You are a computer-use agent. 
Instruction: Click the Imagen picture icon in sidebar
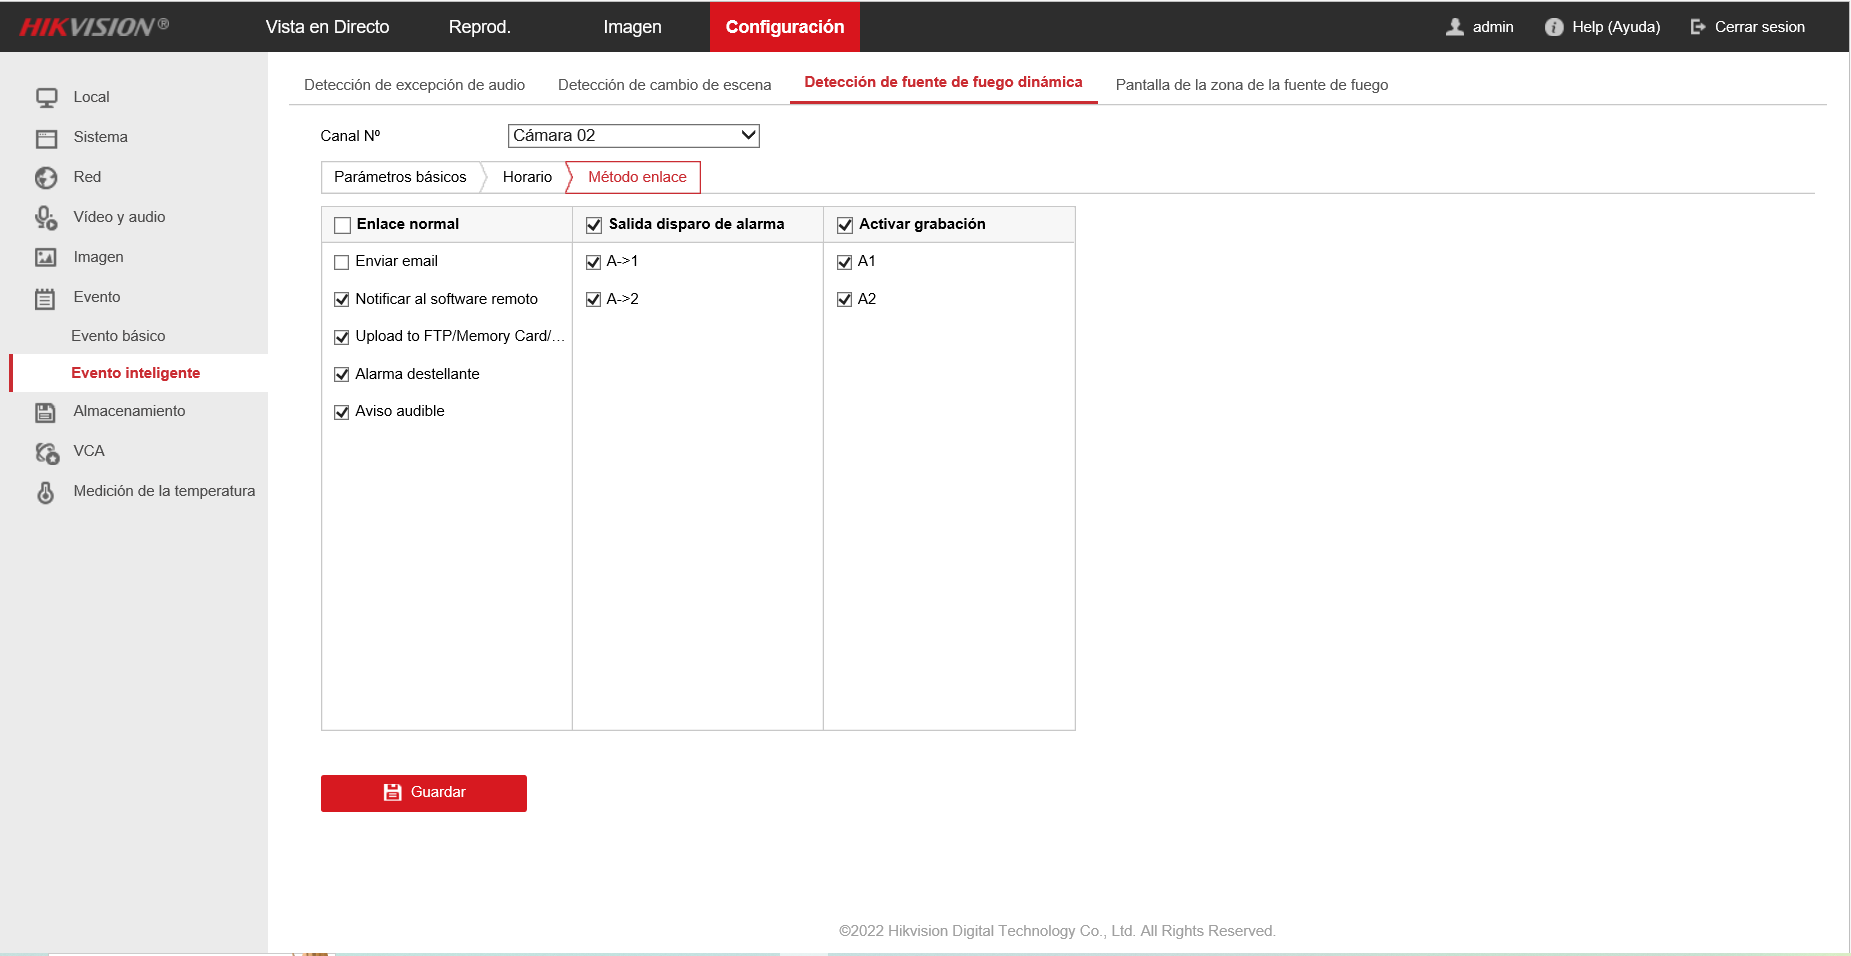pos(46,258)
